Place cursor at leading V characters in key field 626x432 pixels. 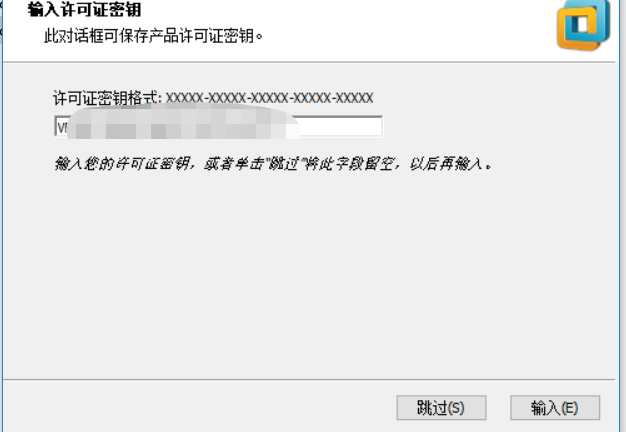click(62, 128)
